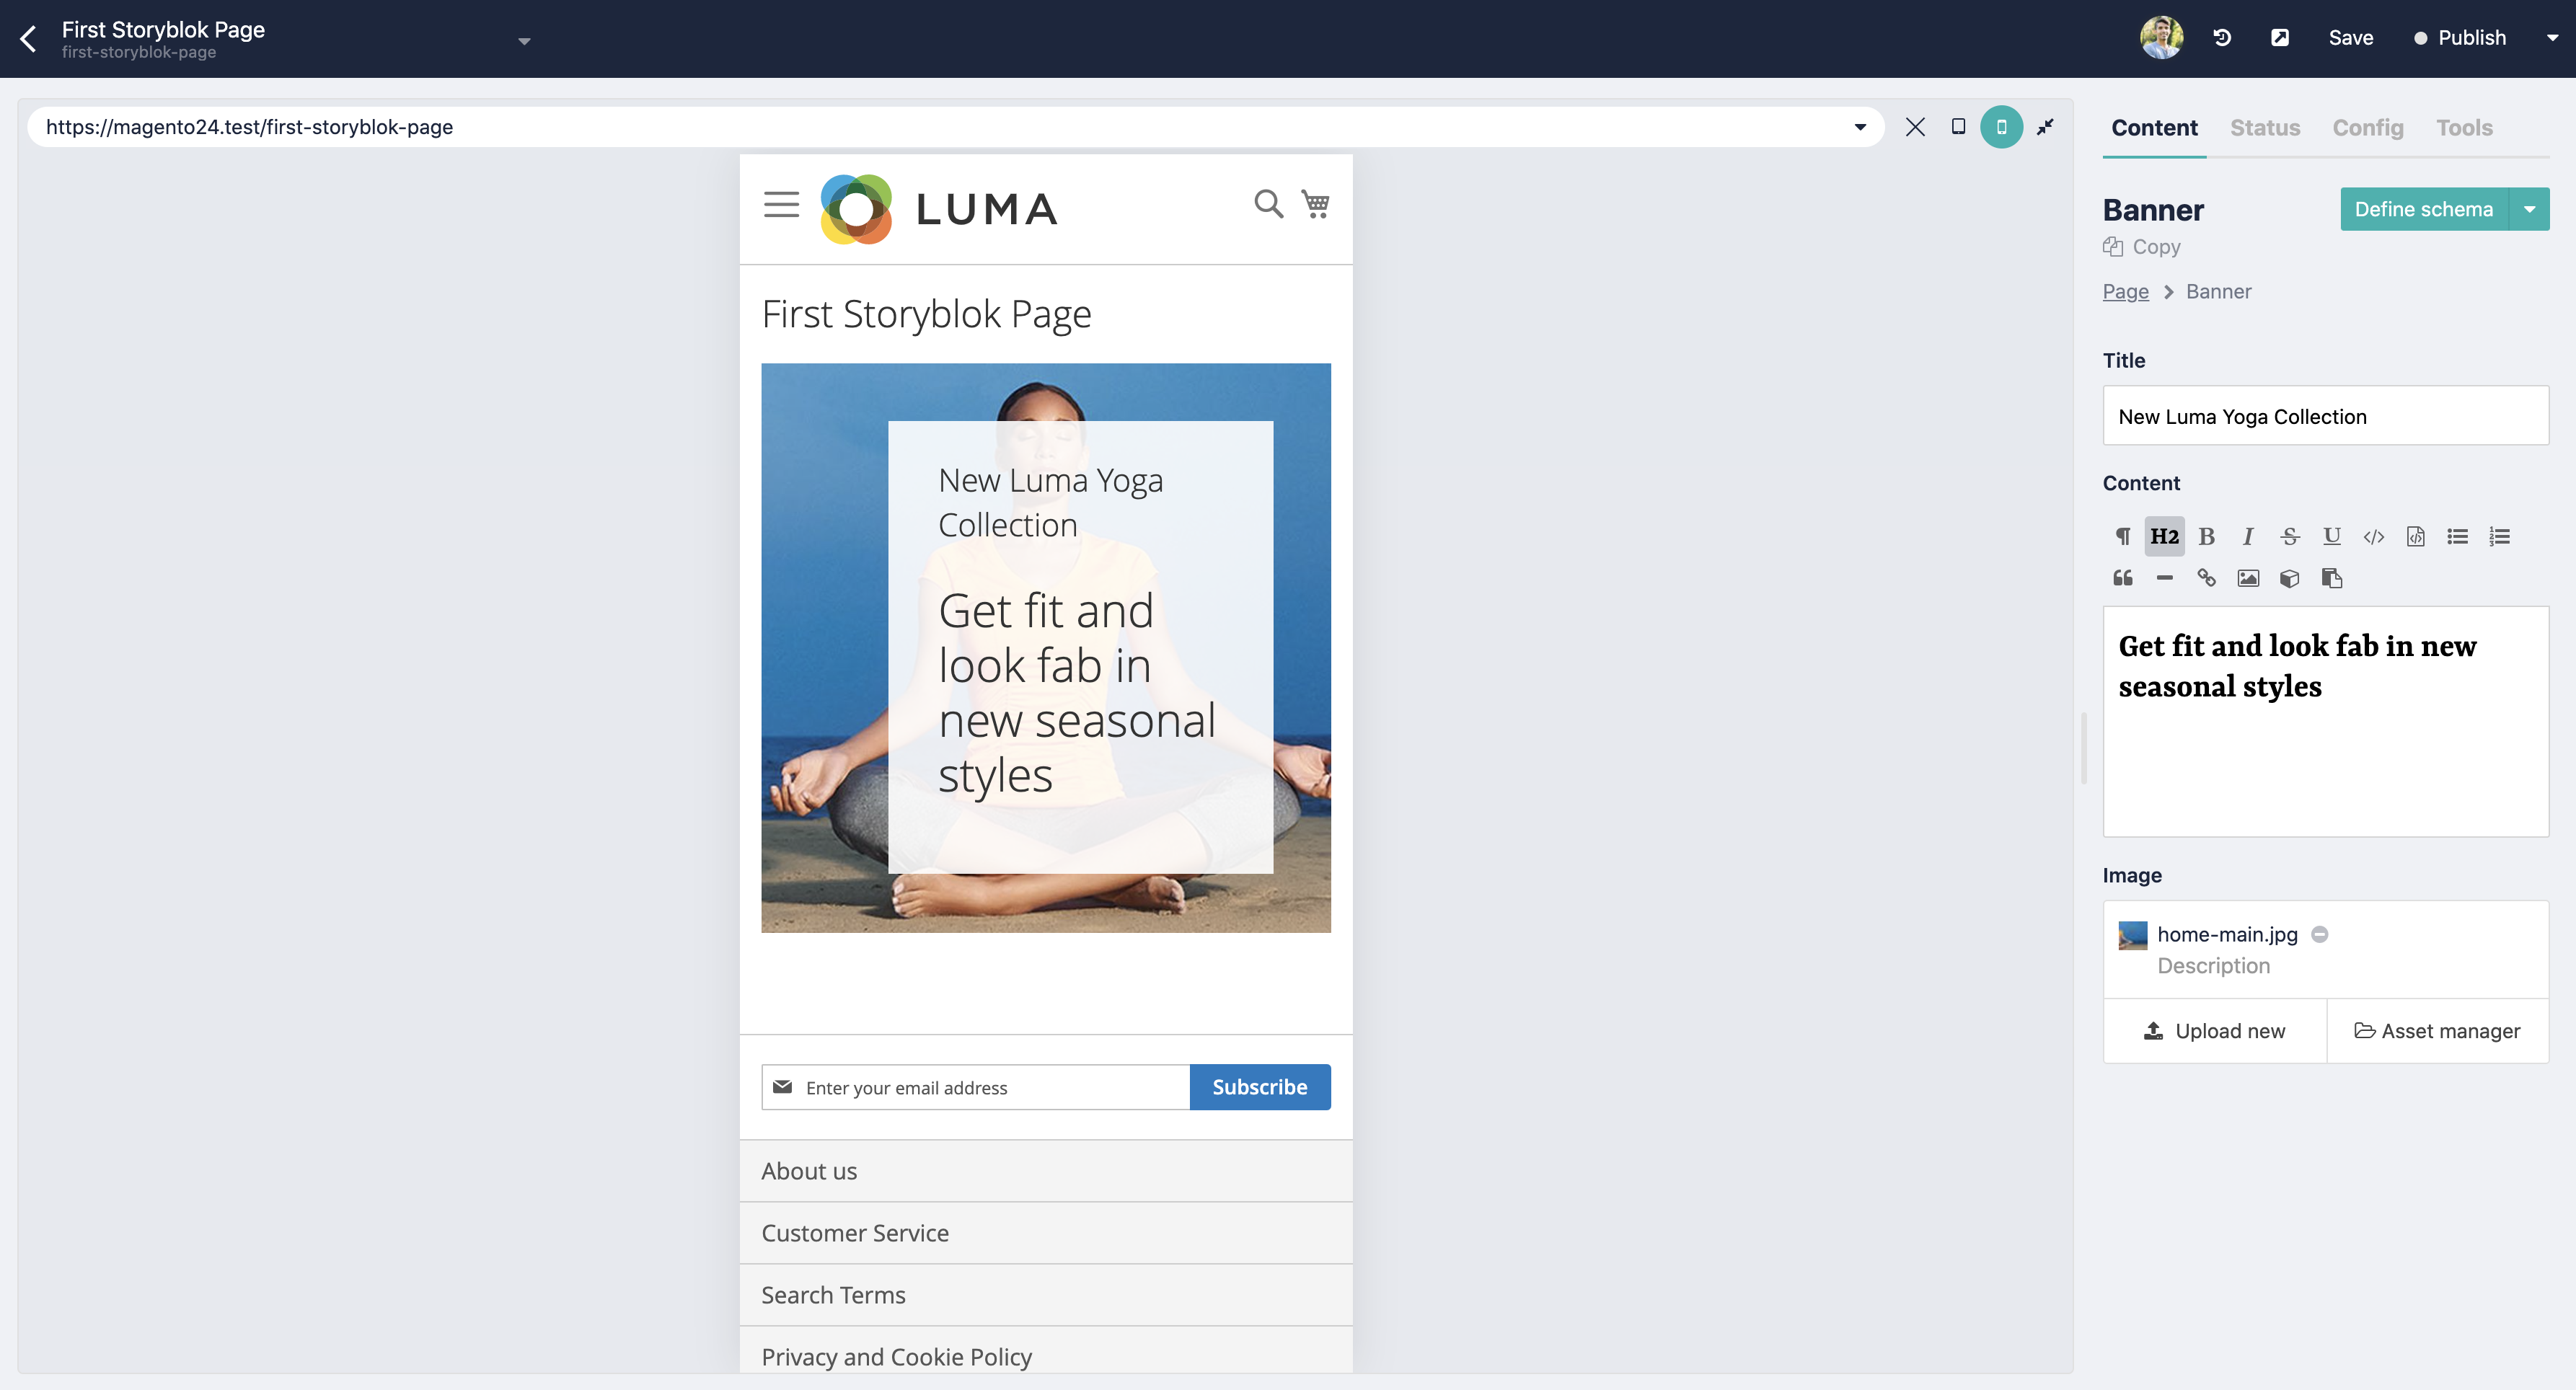Switch to the Status tab
Screen dimensions: 2576x1390
click(x=2264, y=128)
